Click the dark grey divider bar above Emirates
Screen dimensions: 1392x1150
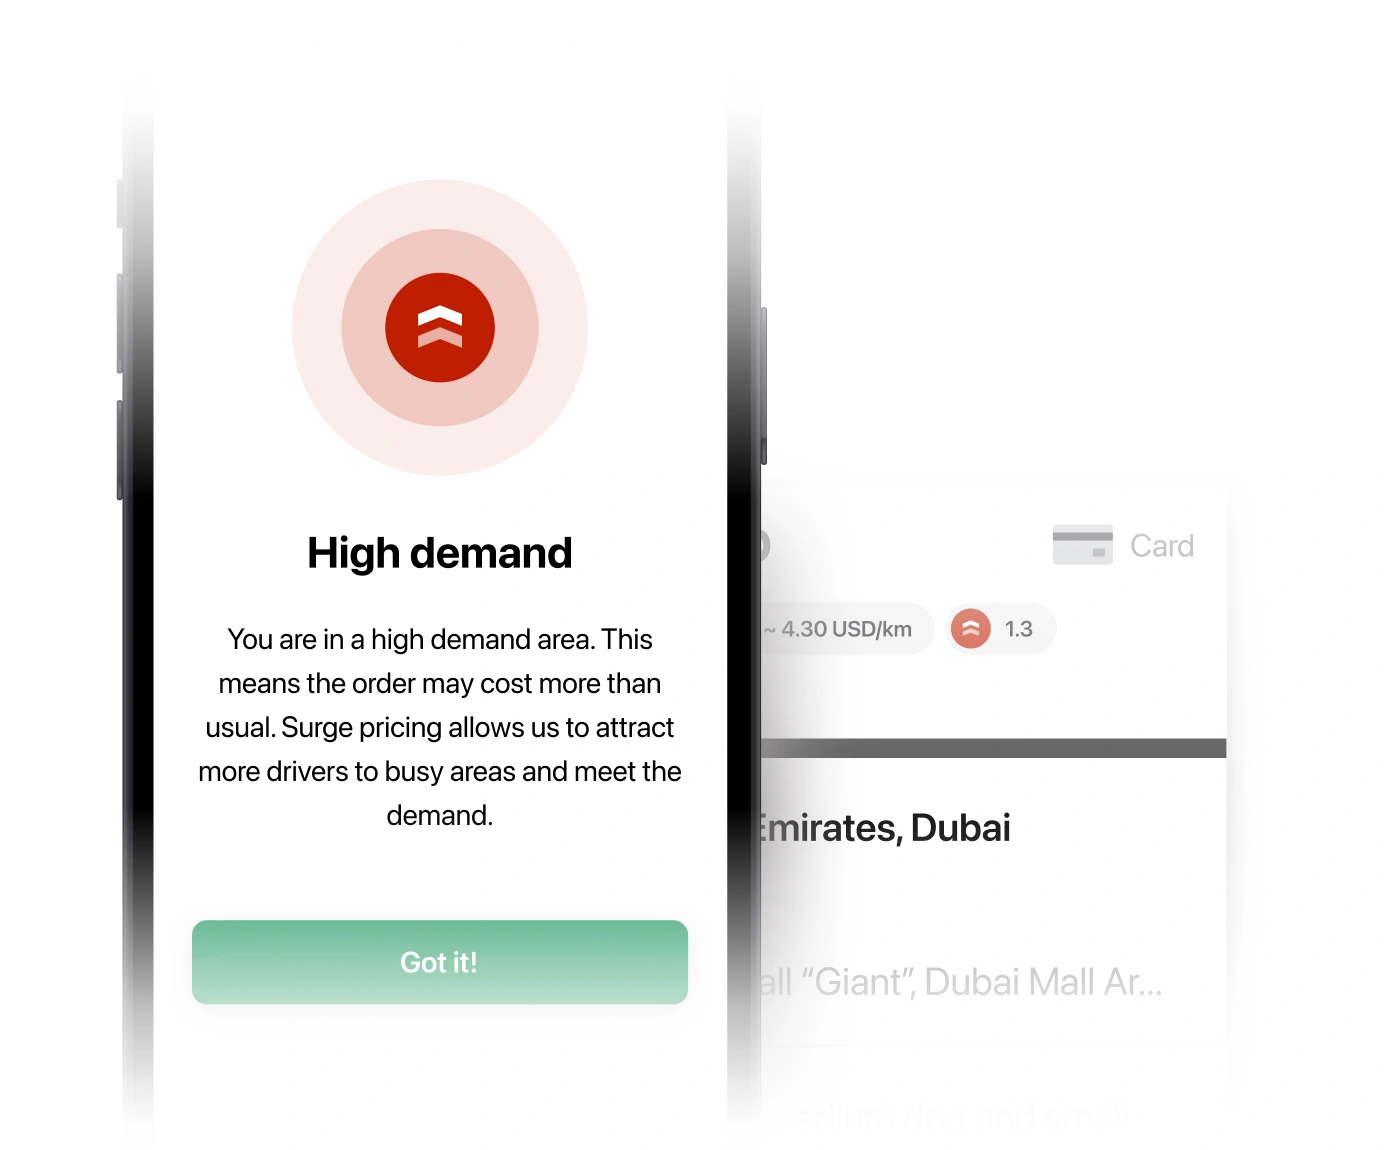(993, 748)
